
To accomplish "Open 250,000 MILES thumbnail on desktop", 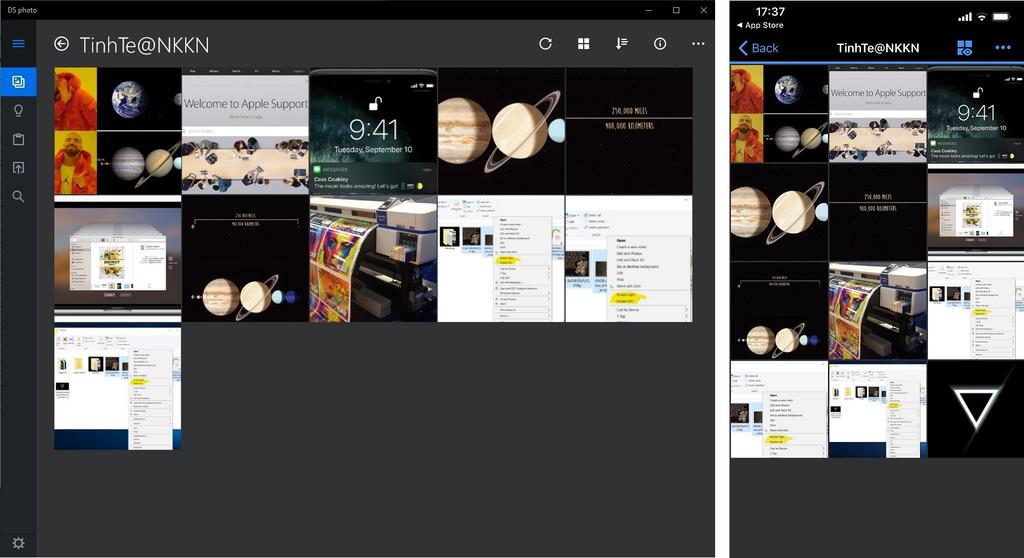I will pyautogui.click(x=629, y=131).
